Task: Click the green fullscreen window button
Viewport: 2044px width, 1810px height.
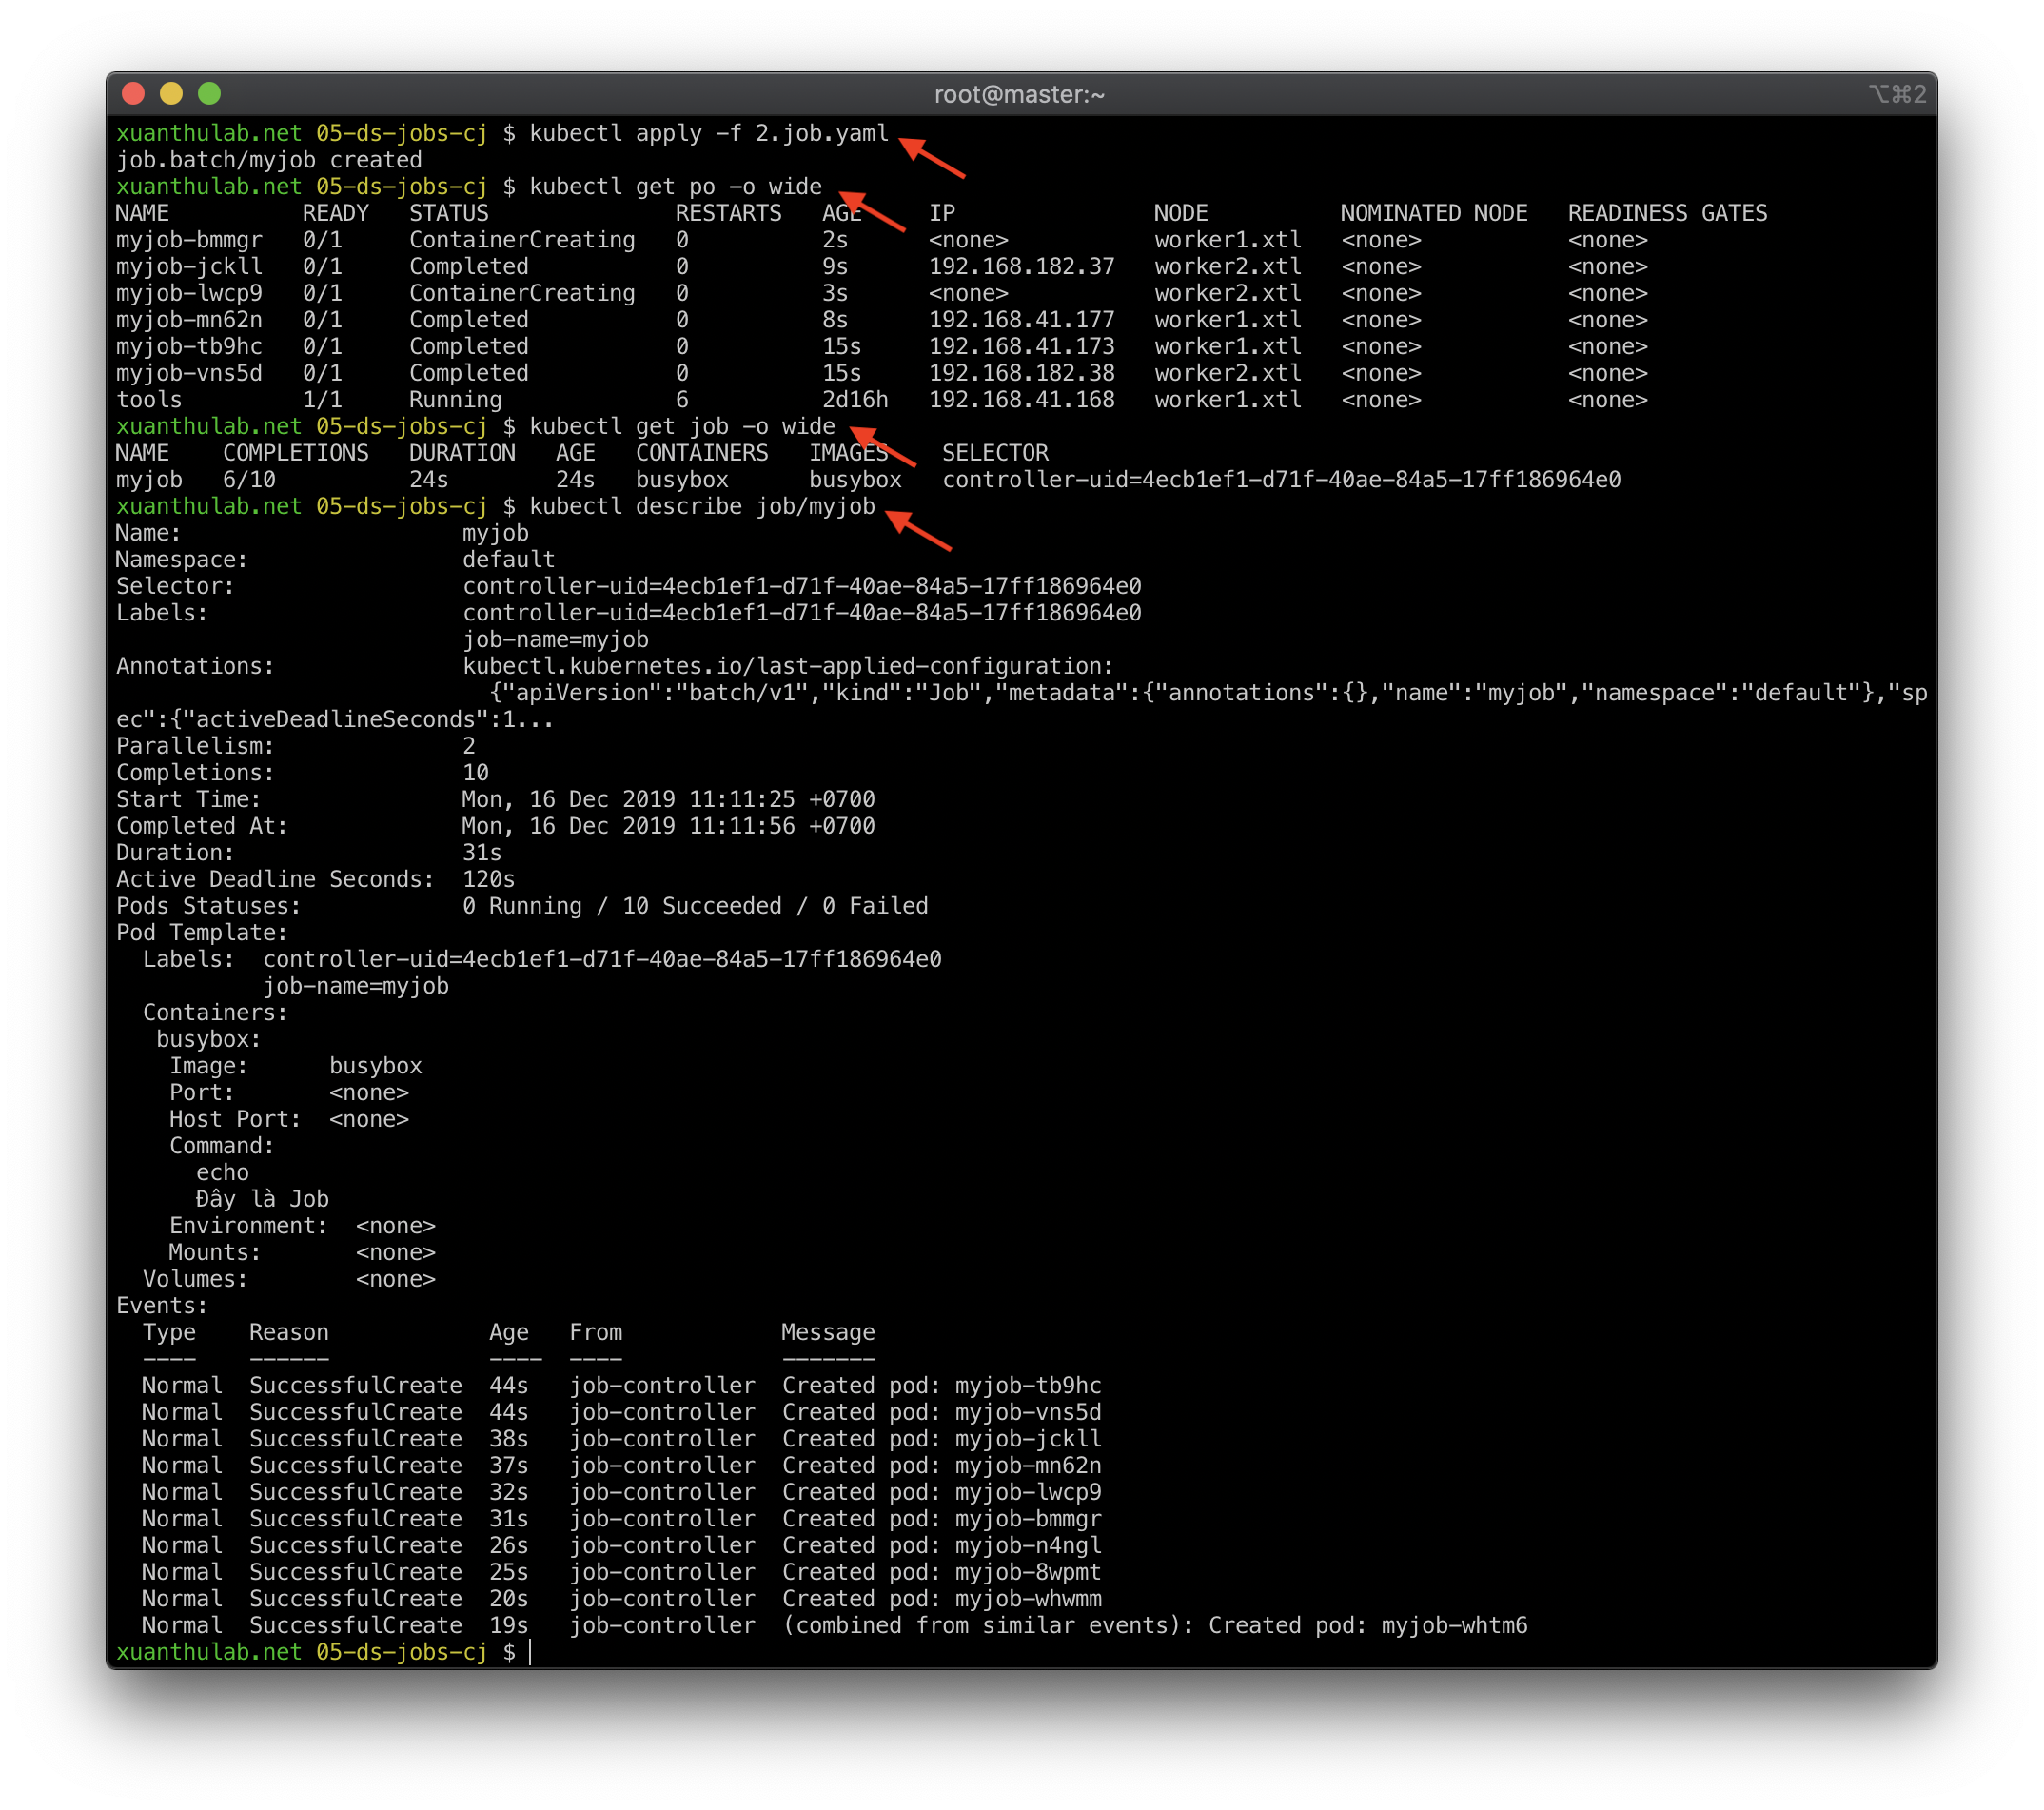Action: click(x=209, y=94)
